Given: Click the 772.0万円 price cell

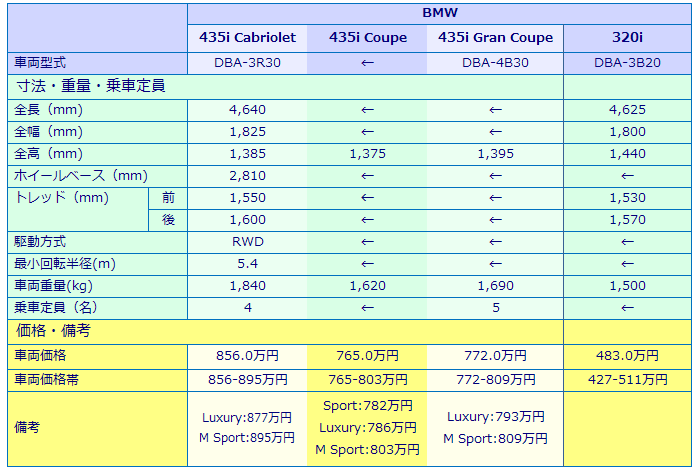Looking at the screenshot, I should tap(495, 356).
